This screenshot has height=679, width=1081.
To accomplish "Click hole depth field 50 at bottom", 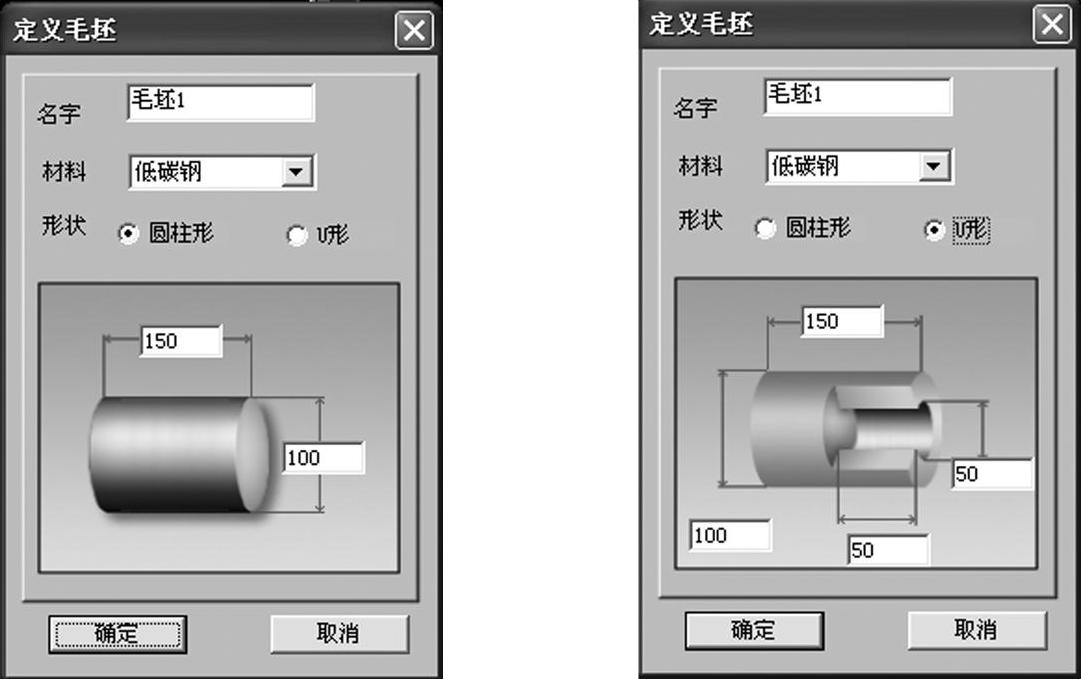I will 889,550.
